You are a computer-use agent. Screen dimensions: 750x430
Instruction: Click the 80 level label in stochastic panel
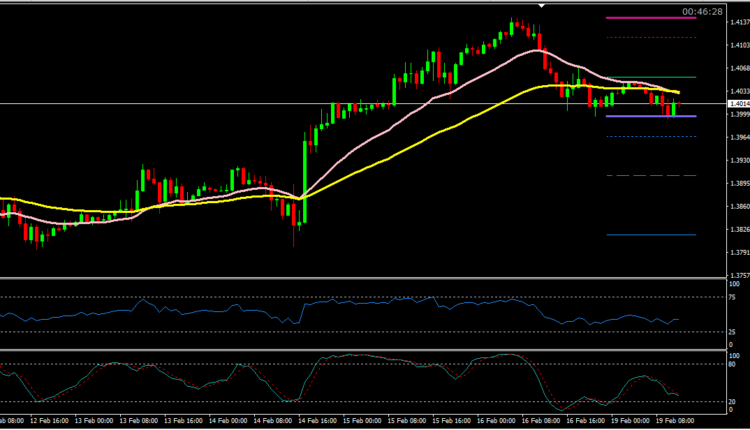734,365
